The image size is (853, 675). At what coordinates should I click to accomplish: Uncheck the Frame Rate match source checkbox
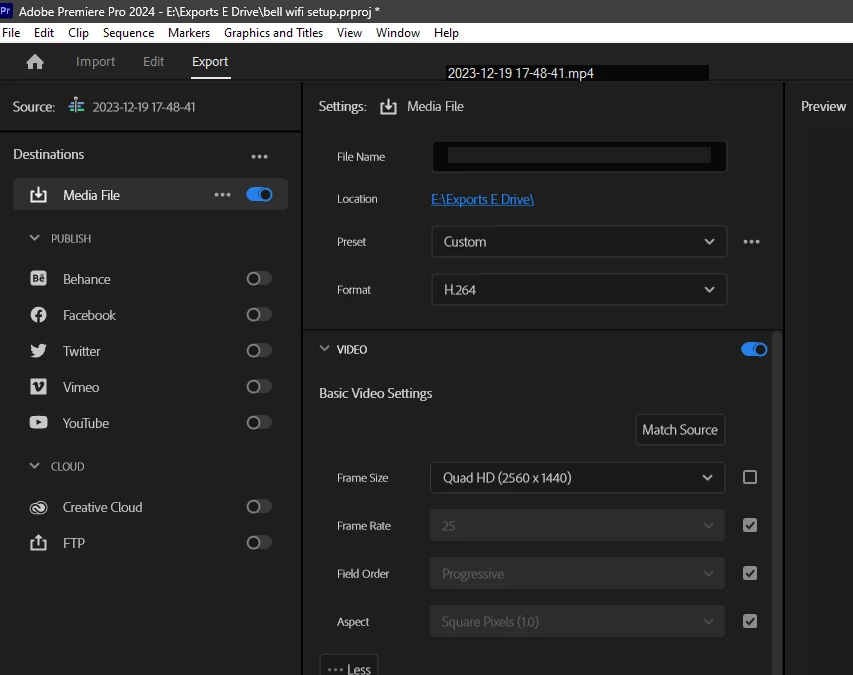point(750,525)
